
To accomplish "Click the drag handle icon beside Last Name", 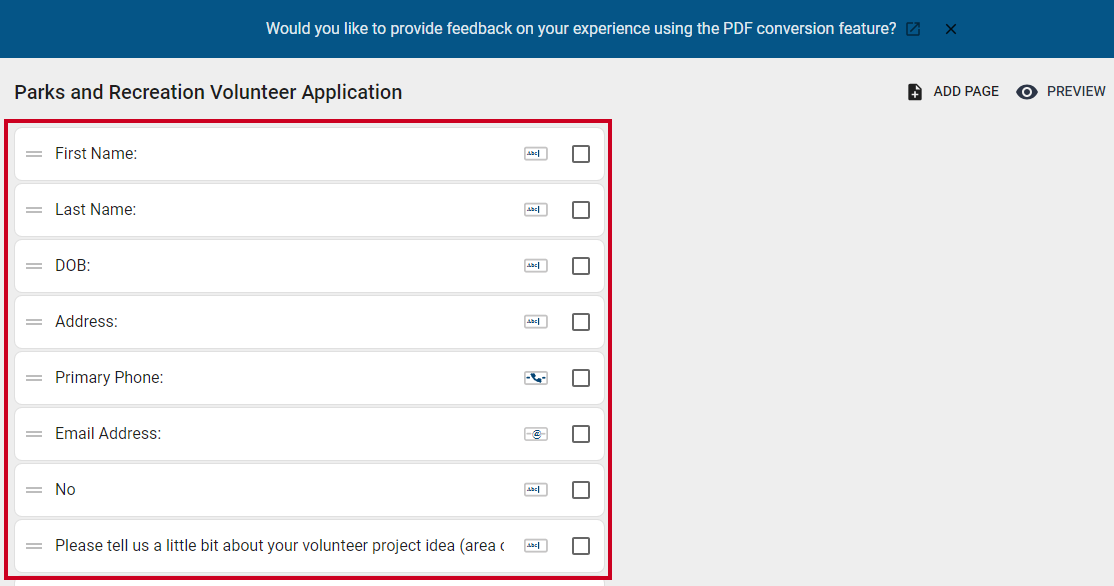I will click(x=34, y=210).
